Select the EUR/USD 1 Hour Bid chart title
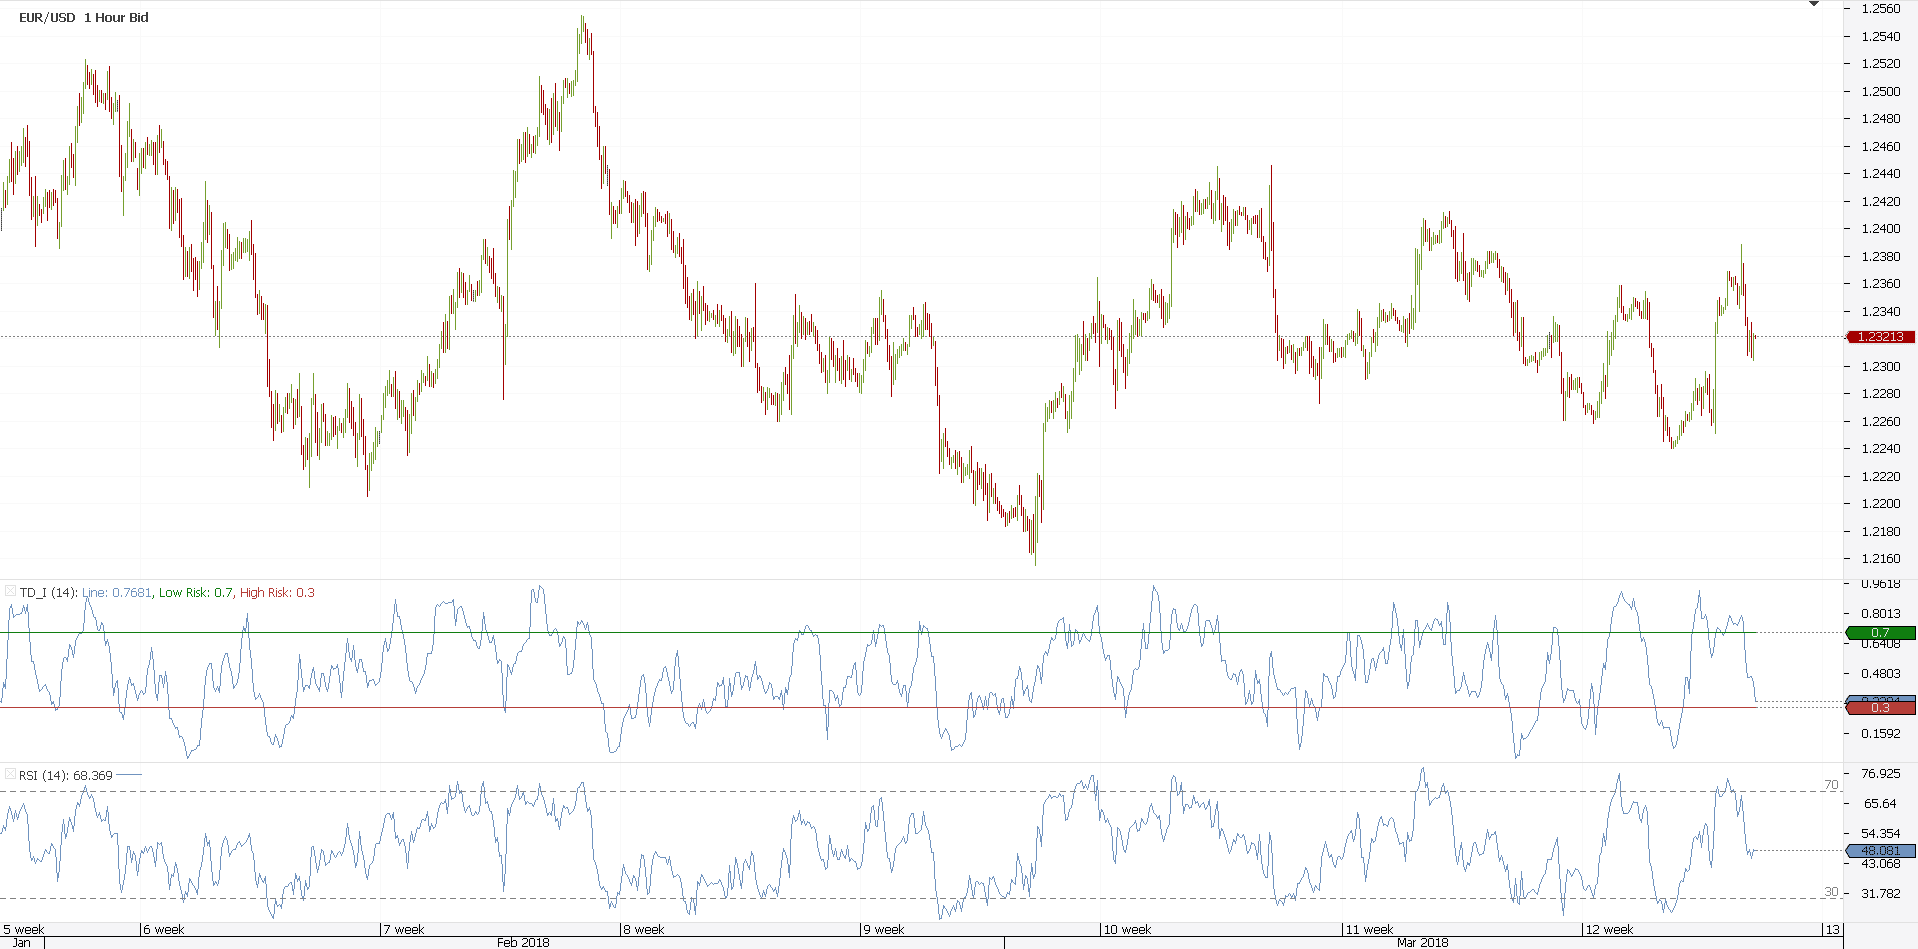The image size is (1918, 949). pos(83,17)
